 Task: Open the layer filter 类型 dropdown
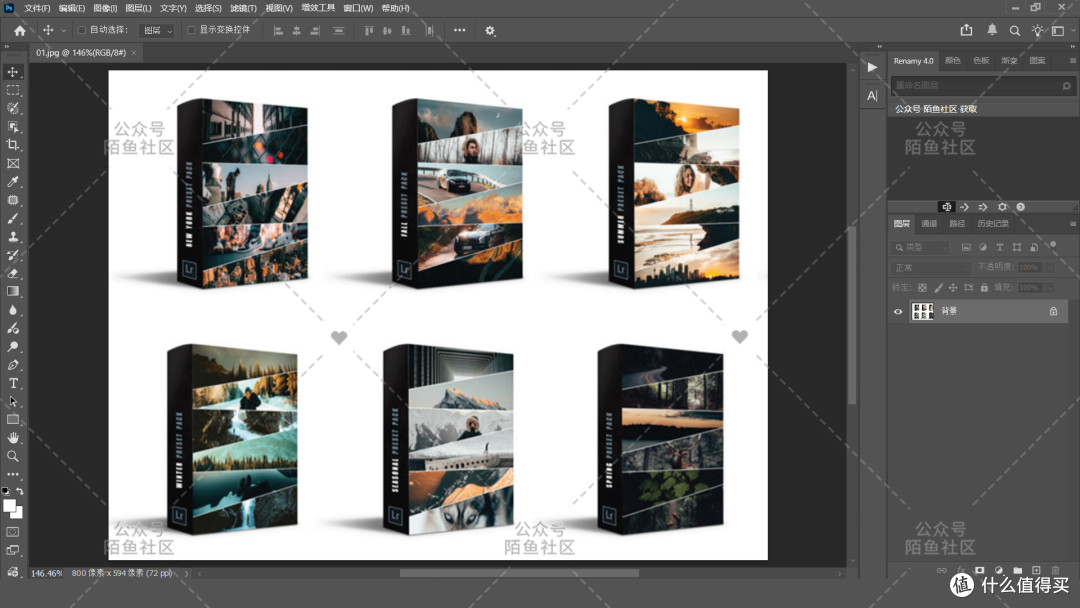click(x=920, y=247)
